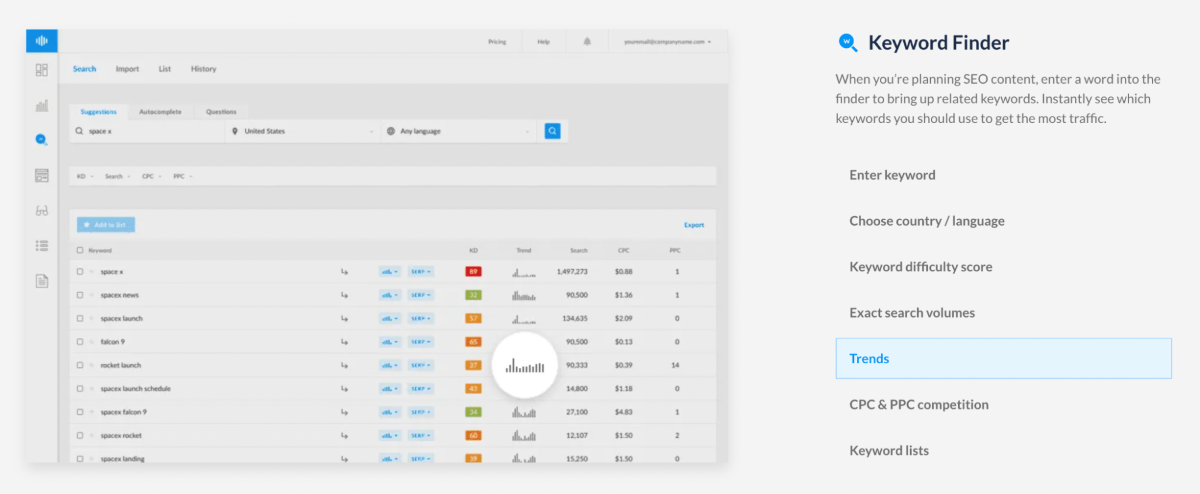Screen dimensions: 1200x494
Task: Click the blue search magnifier button
Action: coord(552,131)
